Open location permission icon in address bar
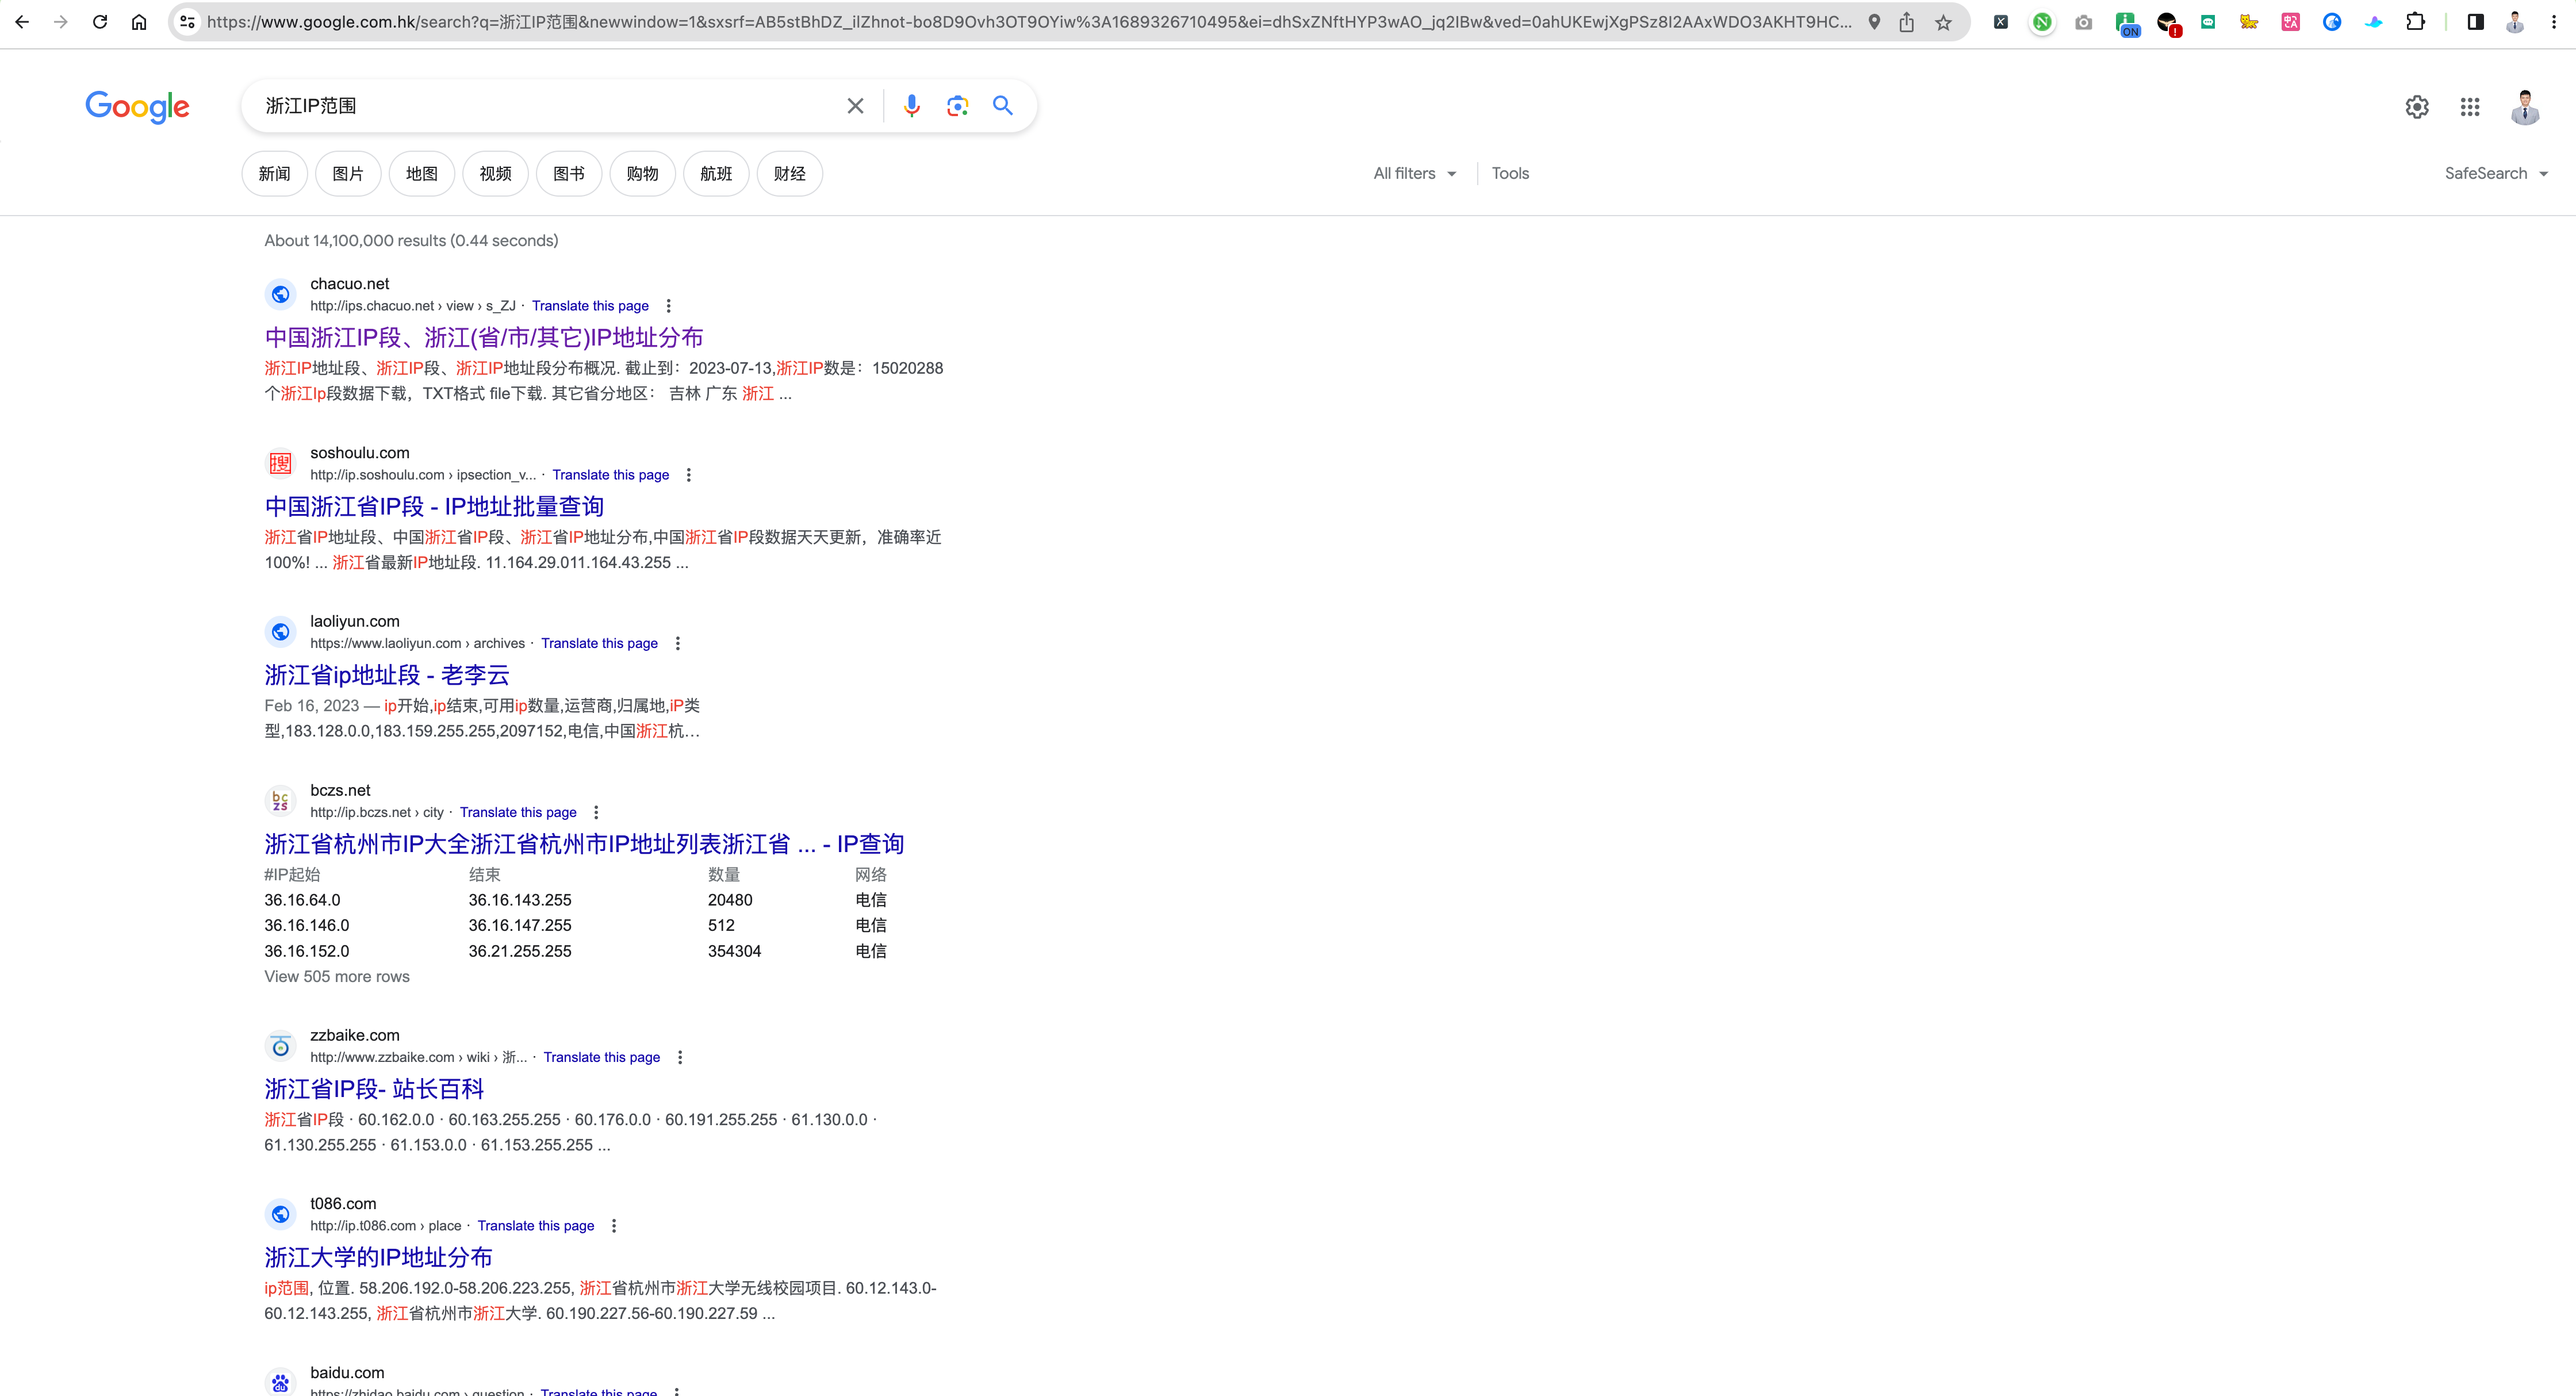This screenshot has width=2576, height=1396. (x=1874, y=22)
